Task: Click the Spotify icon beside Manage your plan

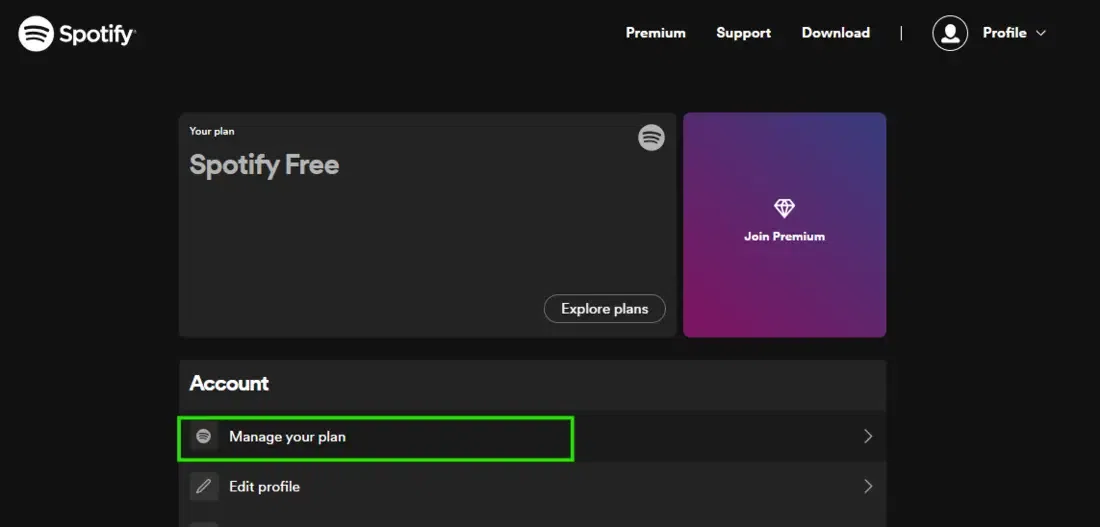Action: [x=204, y=437]
